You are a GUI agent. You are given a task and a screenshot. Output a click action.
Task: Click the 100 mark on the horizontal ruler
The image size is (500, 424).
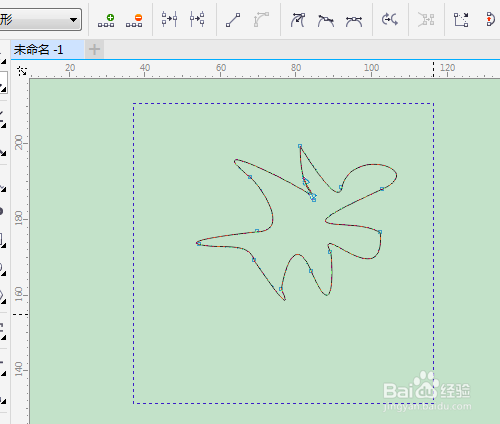(x=371, y=68)
